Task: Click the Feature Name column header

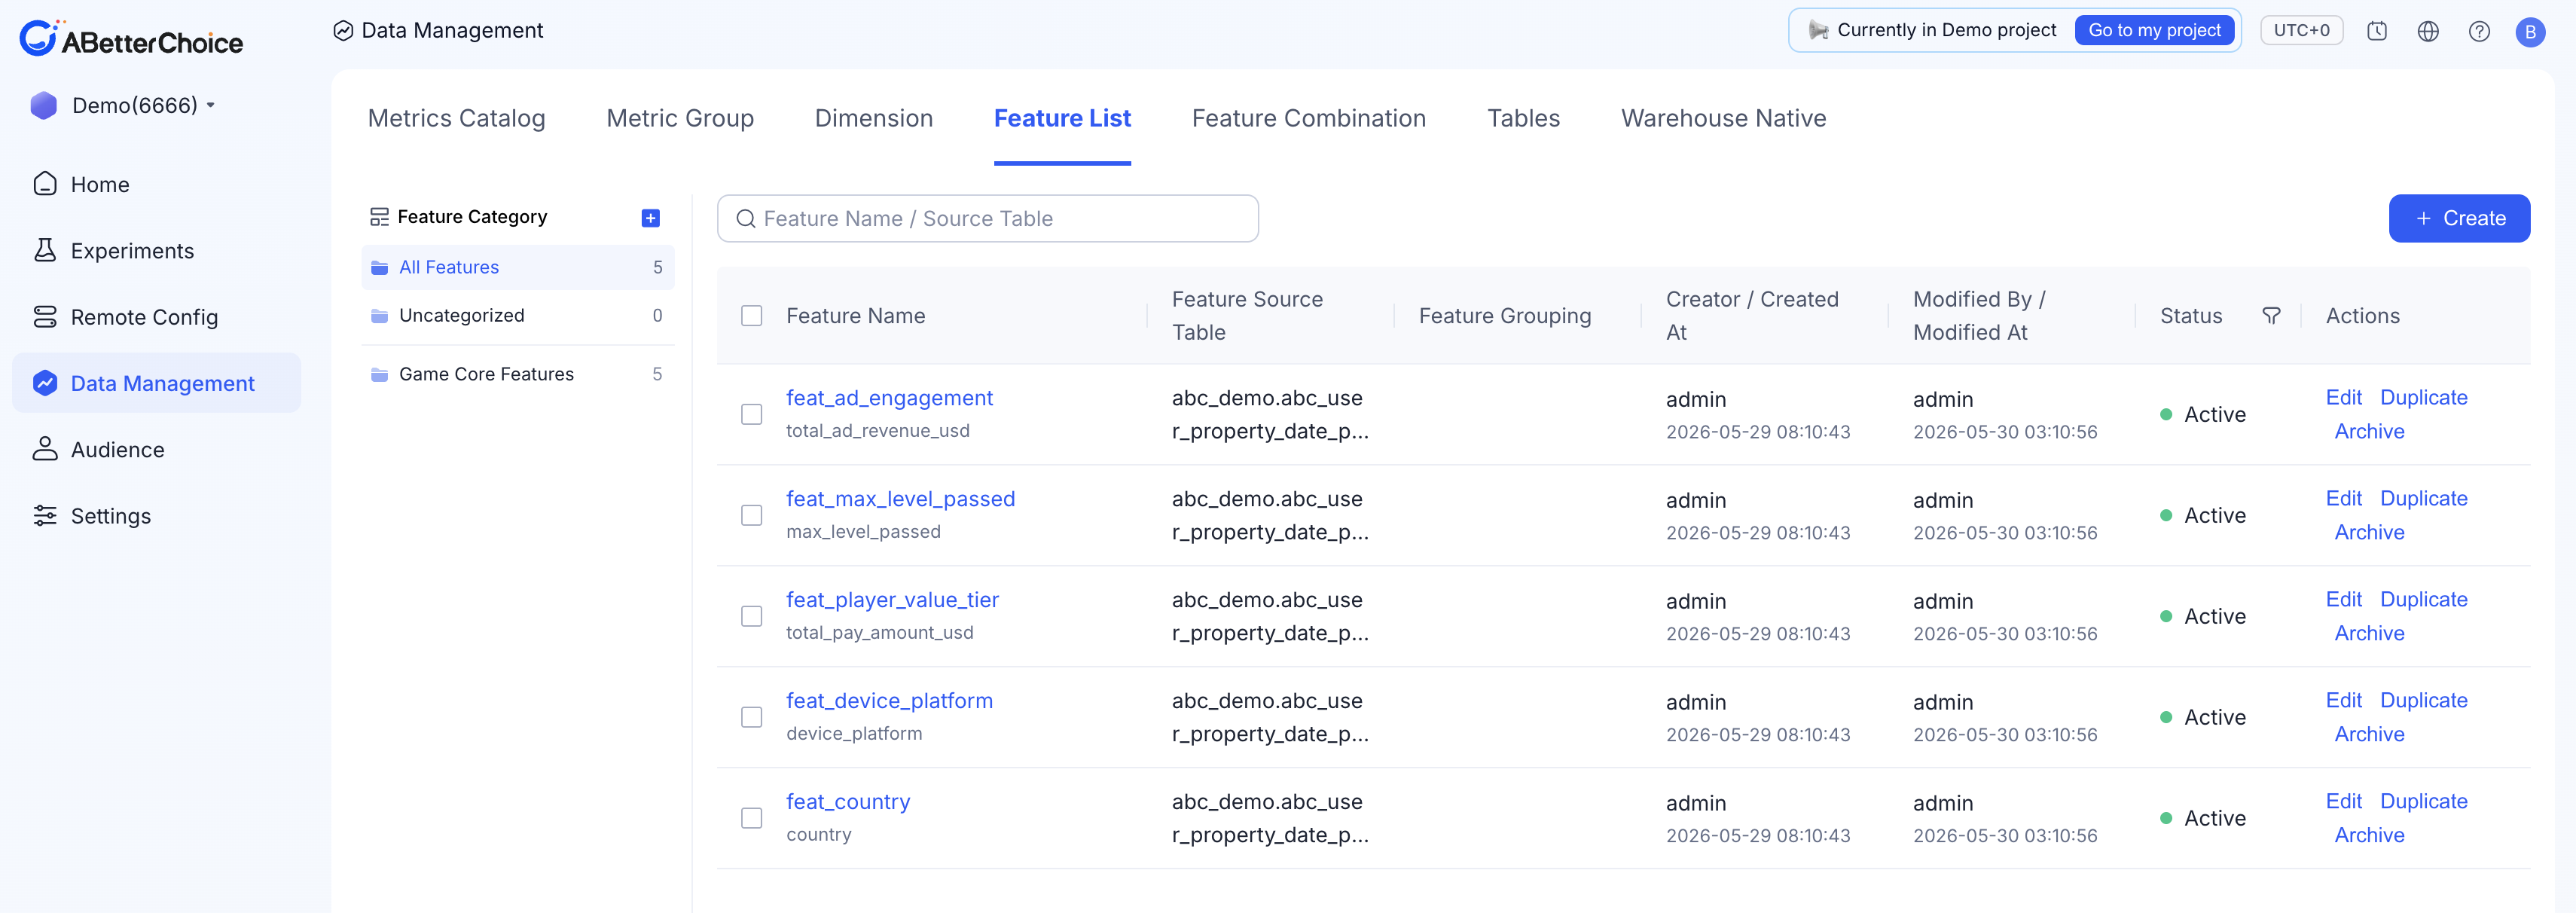Action: click(855, 316)
